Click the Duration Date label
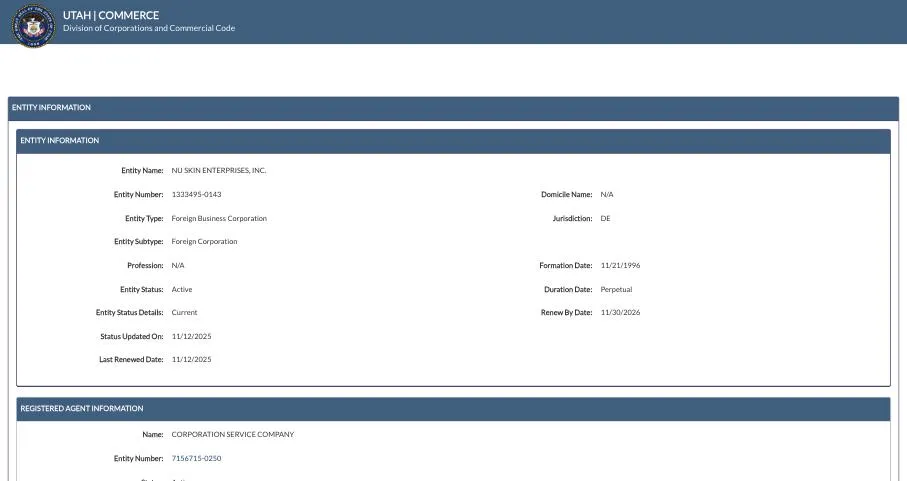Screen dimensions: 907x481 (568, 290)
